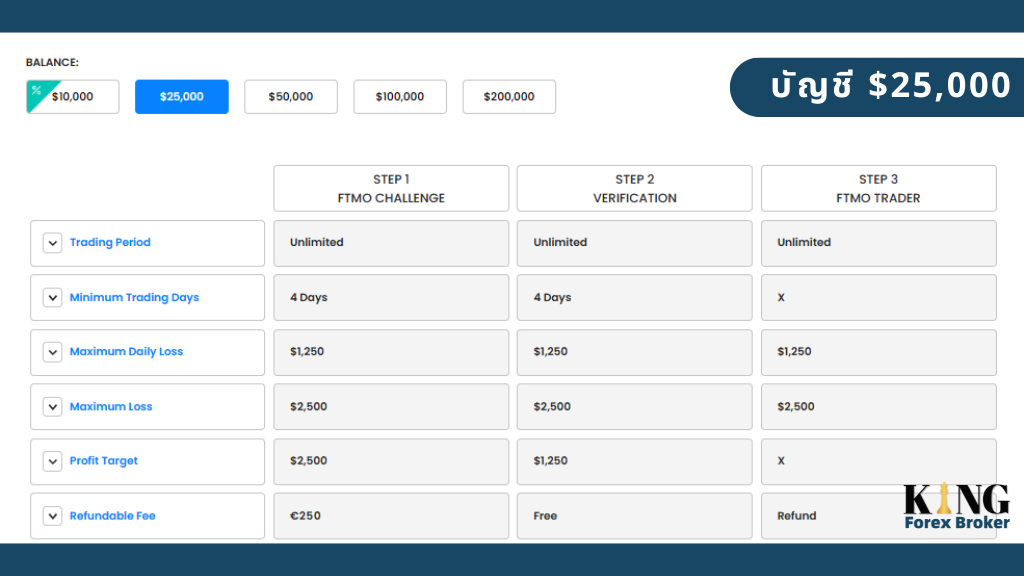Click Step 3 Minimum Trading Days X cell
This screenshot has height=576, width=1024.
pyautogui.click(x=878, y=298)
